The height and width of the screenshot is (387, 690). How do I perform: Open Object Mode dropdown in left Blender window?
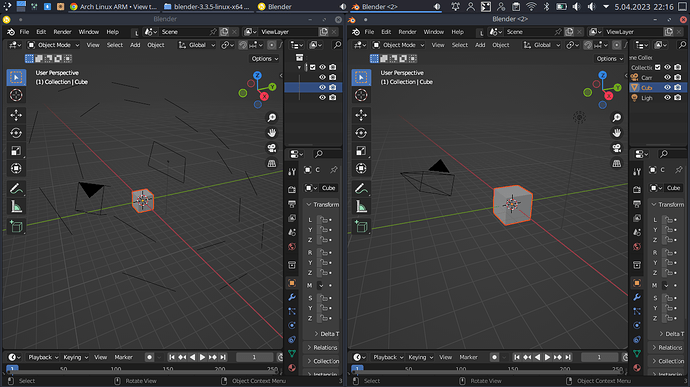[53, 45]
